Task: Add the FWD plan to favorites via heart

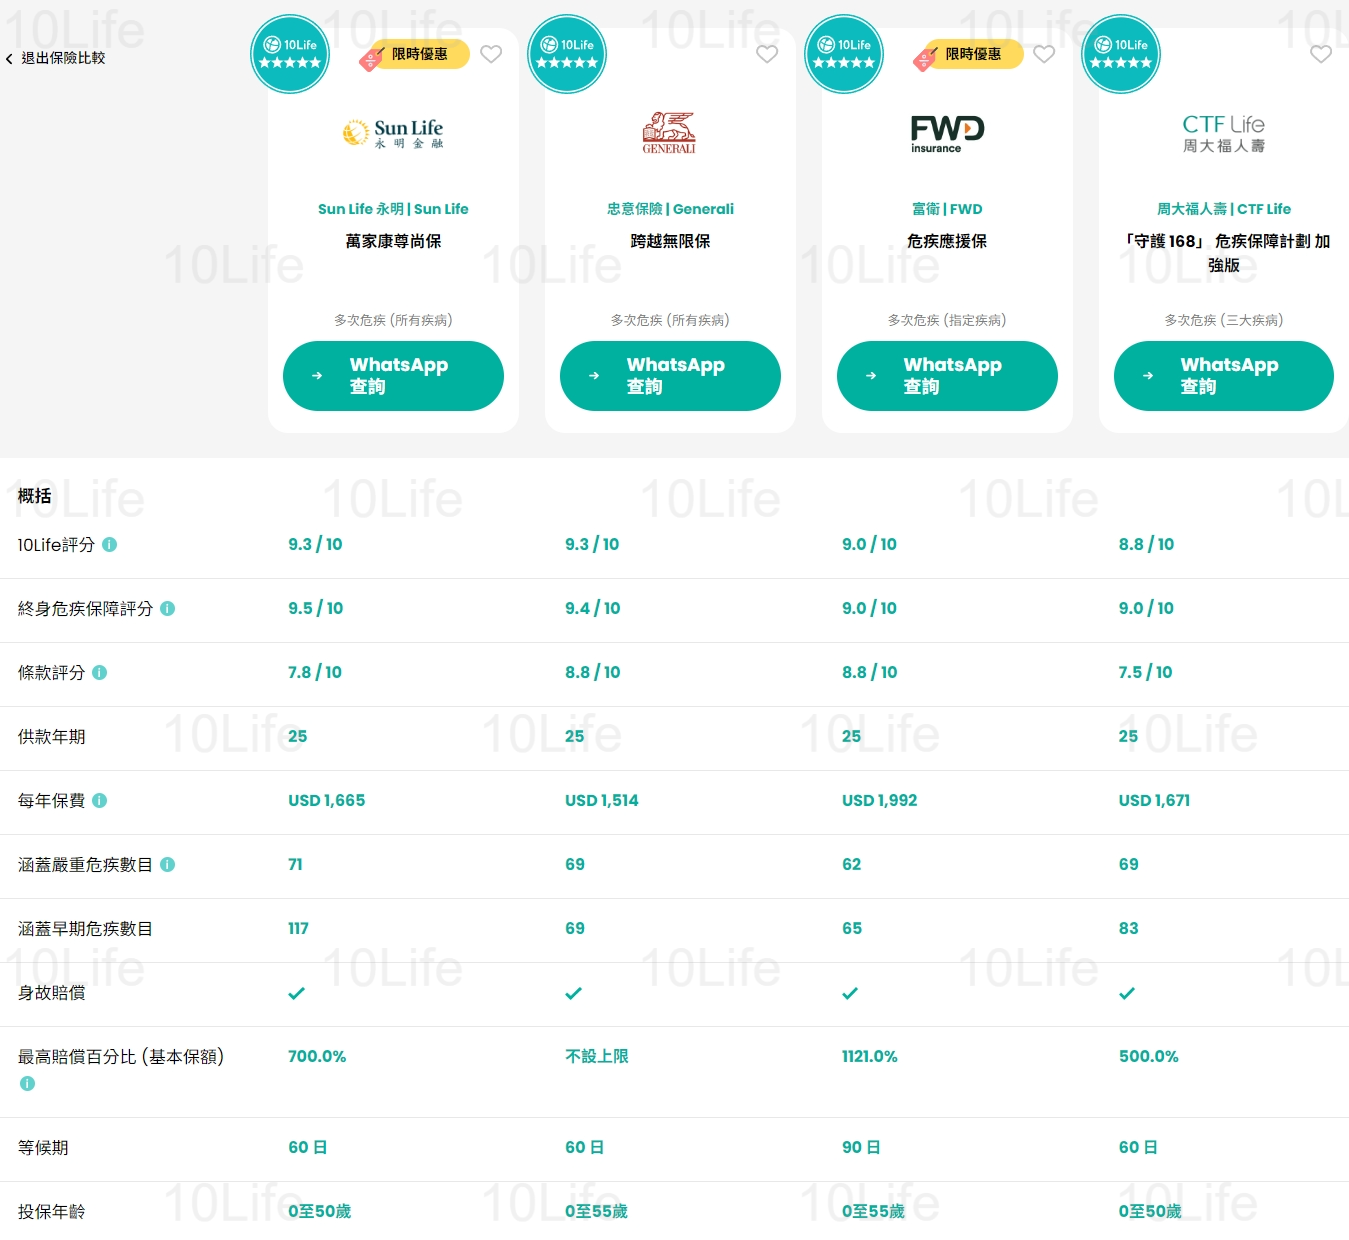Action: click(x=1044, y=54)
